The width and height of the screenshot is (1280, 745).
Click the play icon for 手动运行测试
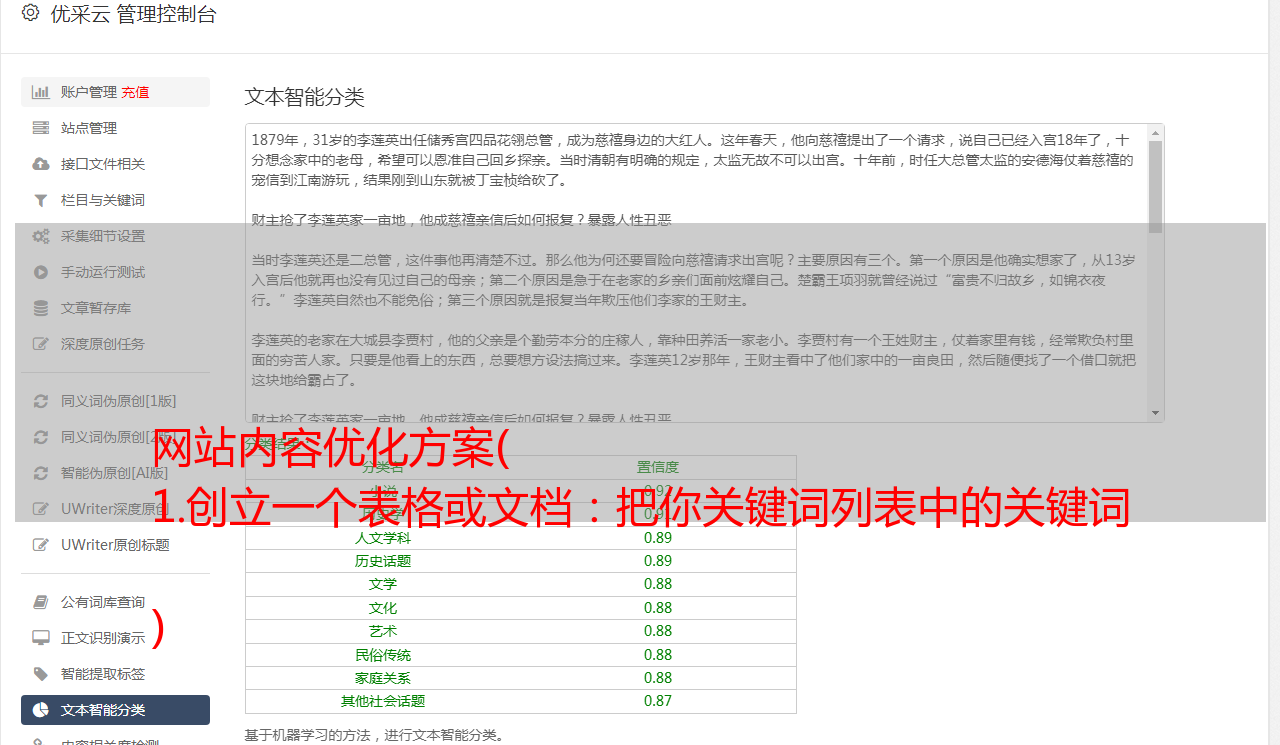pyautogui.click(x=41, y=272)
